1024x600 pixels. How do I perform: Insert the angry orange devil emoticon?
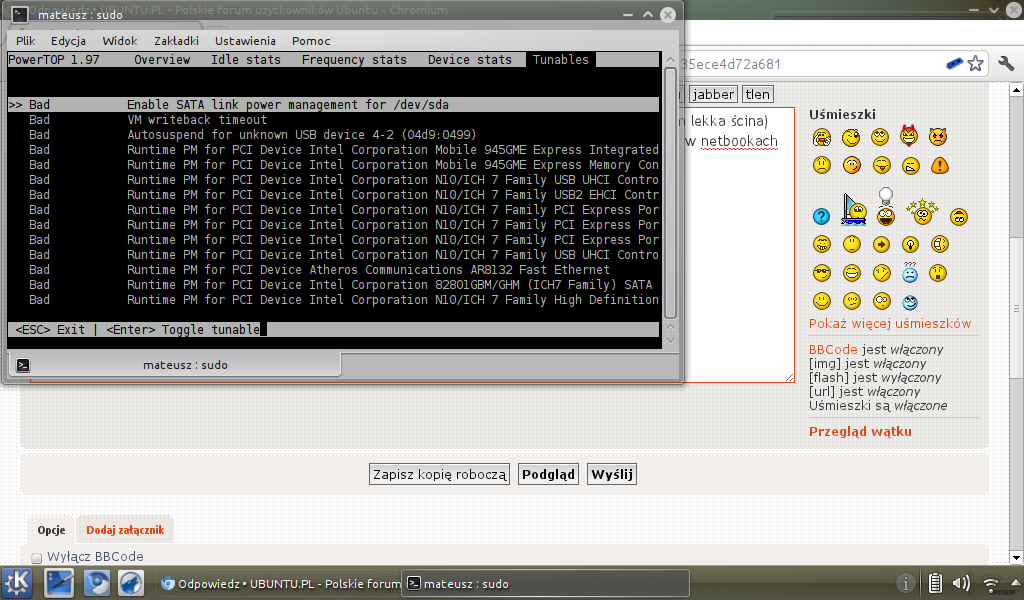pyautogui.click(x=938, y=136)
